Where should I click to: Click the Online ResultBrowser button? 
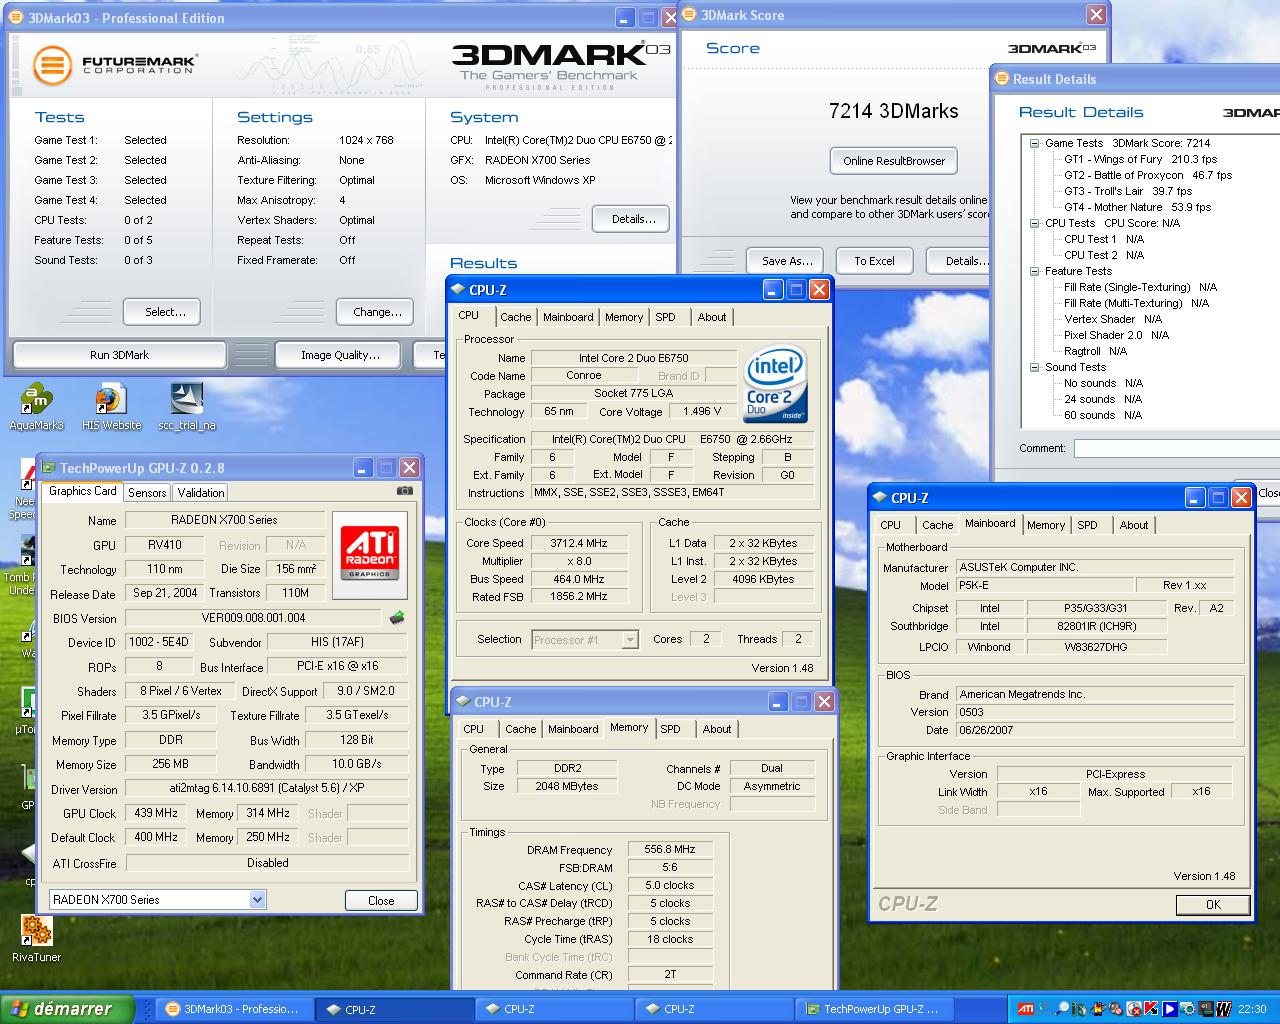click(x=894, y=161)
